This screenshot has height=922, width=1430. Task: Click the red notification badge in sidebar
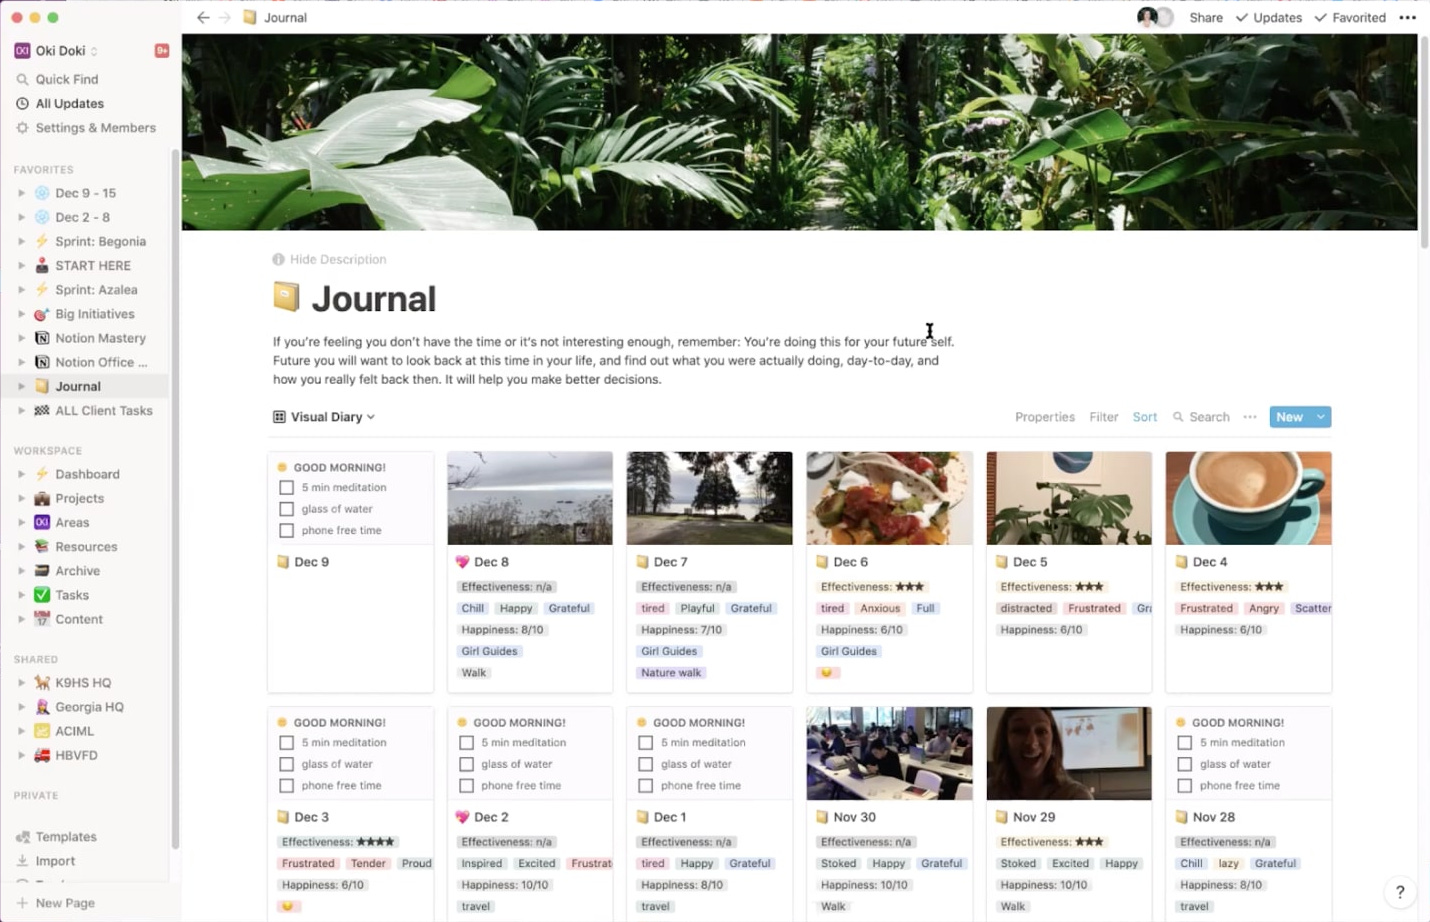[x=162, y=50]
